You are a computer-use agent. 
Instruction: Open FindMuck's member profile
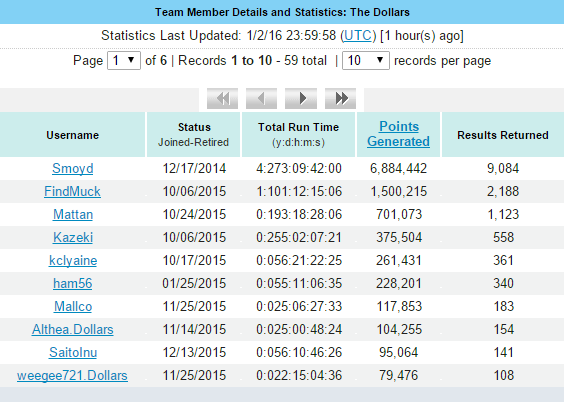[x=72, y=191]
